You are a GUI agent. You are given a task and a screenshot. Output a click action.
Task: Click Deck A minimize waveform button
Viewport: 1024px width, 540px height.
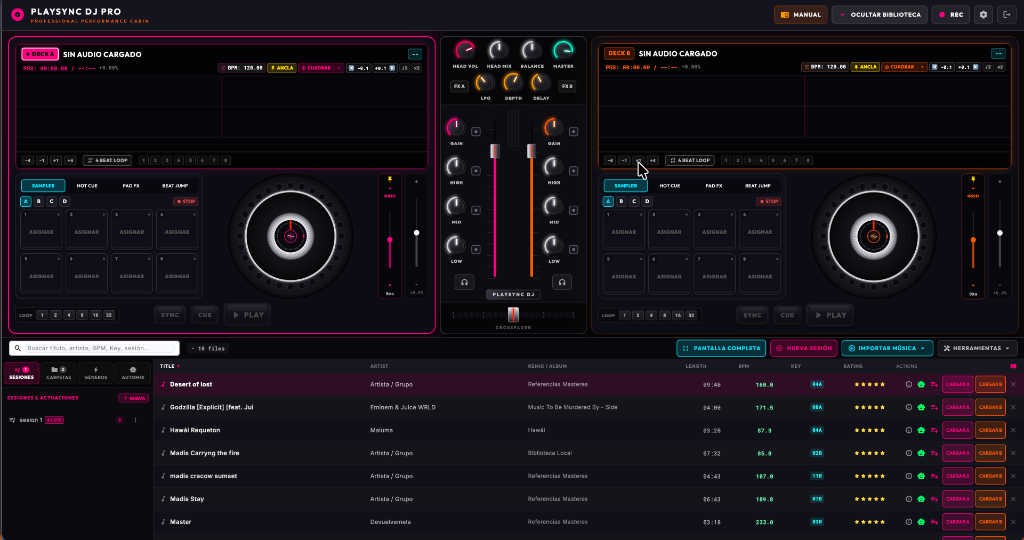415,54
